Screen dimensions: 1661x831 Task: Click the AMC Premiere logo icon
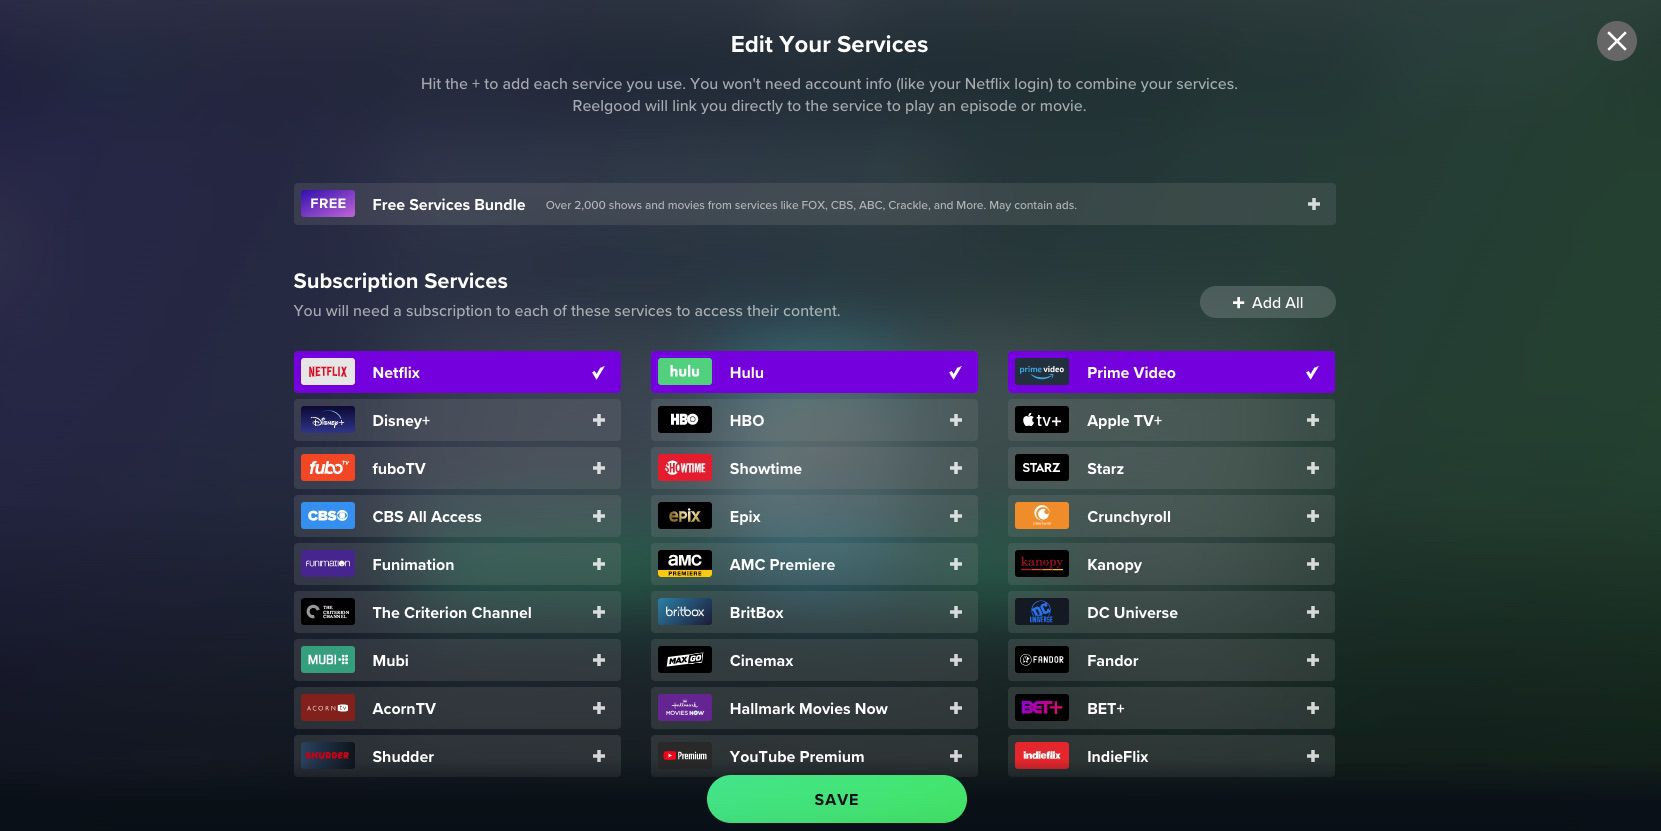click(685, 564)
